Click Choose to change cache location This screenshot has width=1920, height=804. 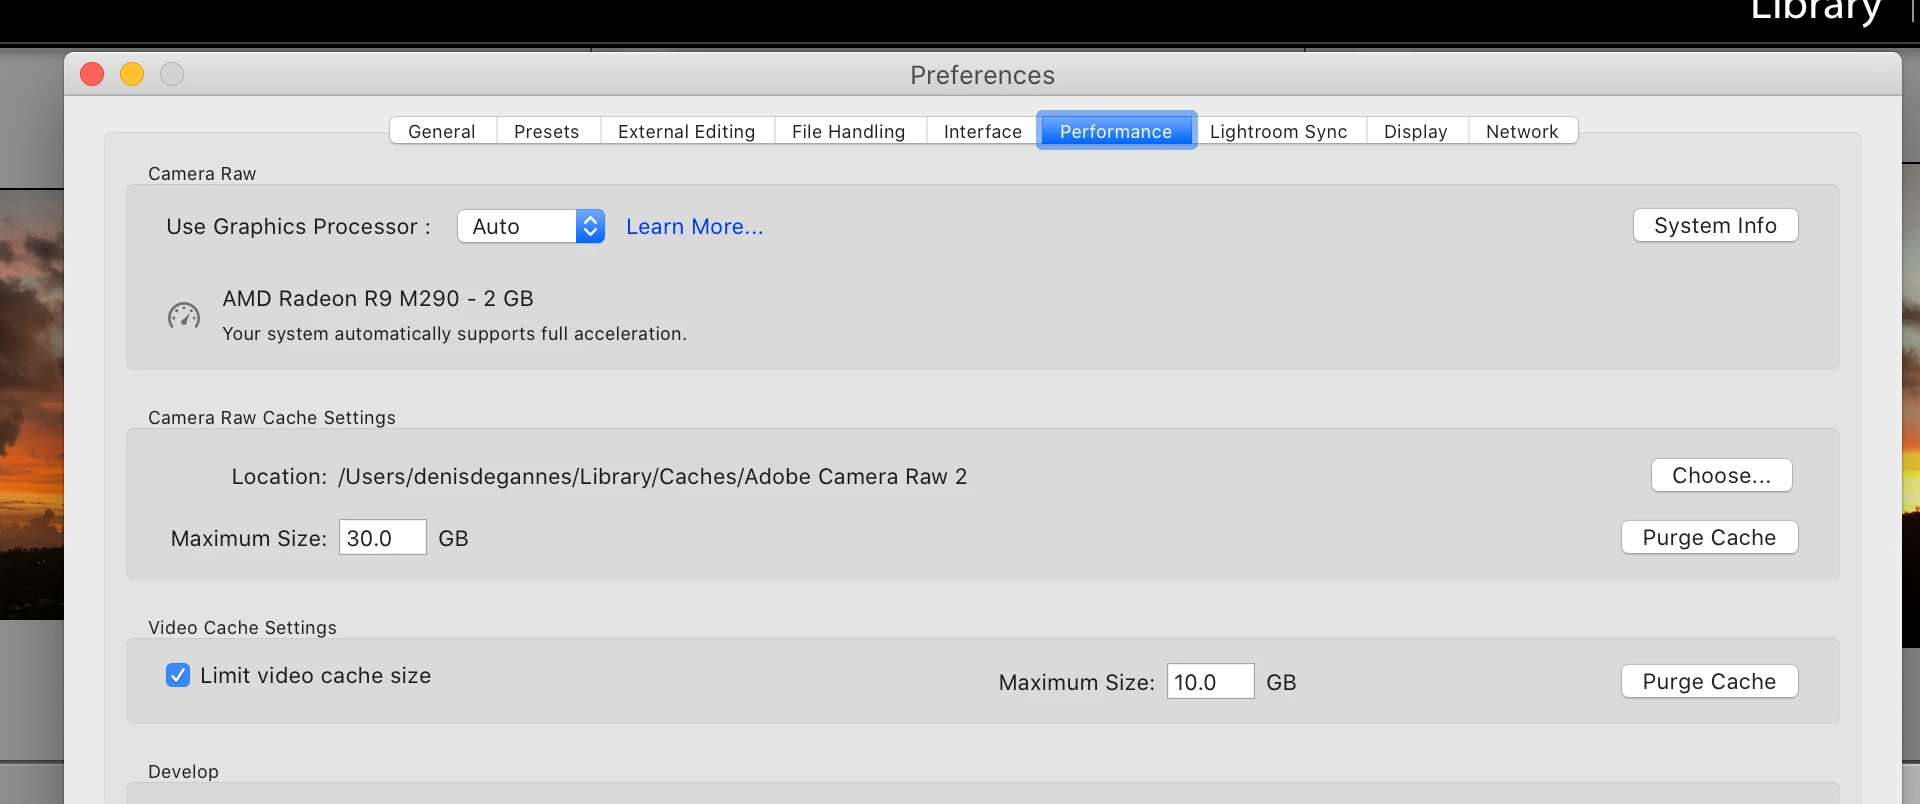[1722, 475]
